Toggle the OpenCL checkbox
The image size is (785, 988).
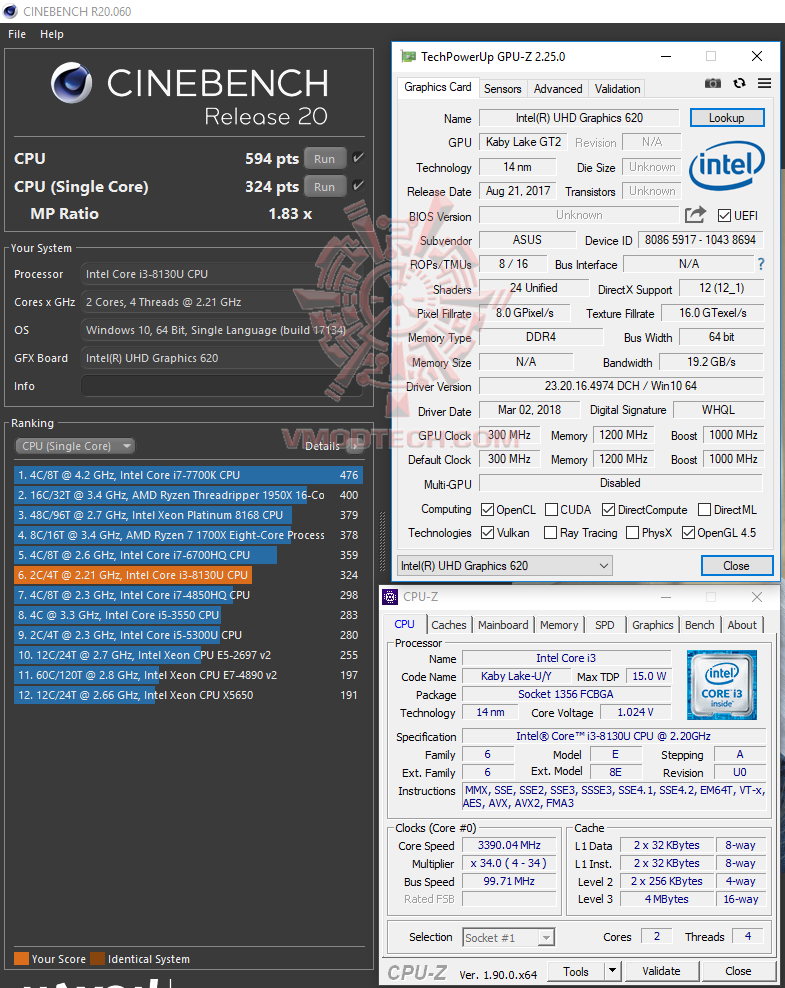click(487, 509)
